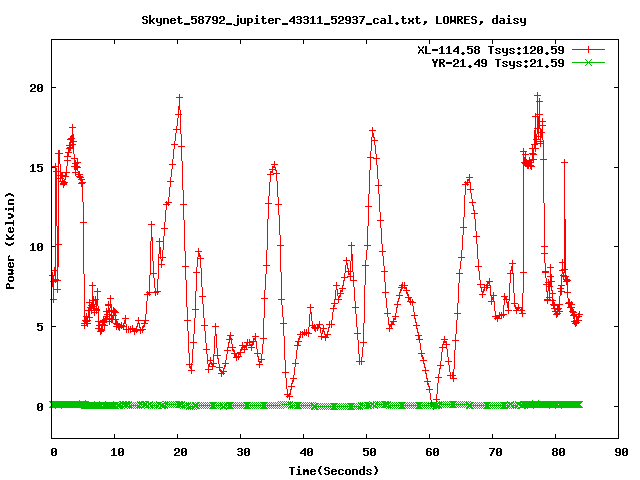The height and width of the screenshot is (480, 640).
Task: Click the red minimum near 37.5 seconds
Action: pos(289,396)
